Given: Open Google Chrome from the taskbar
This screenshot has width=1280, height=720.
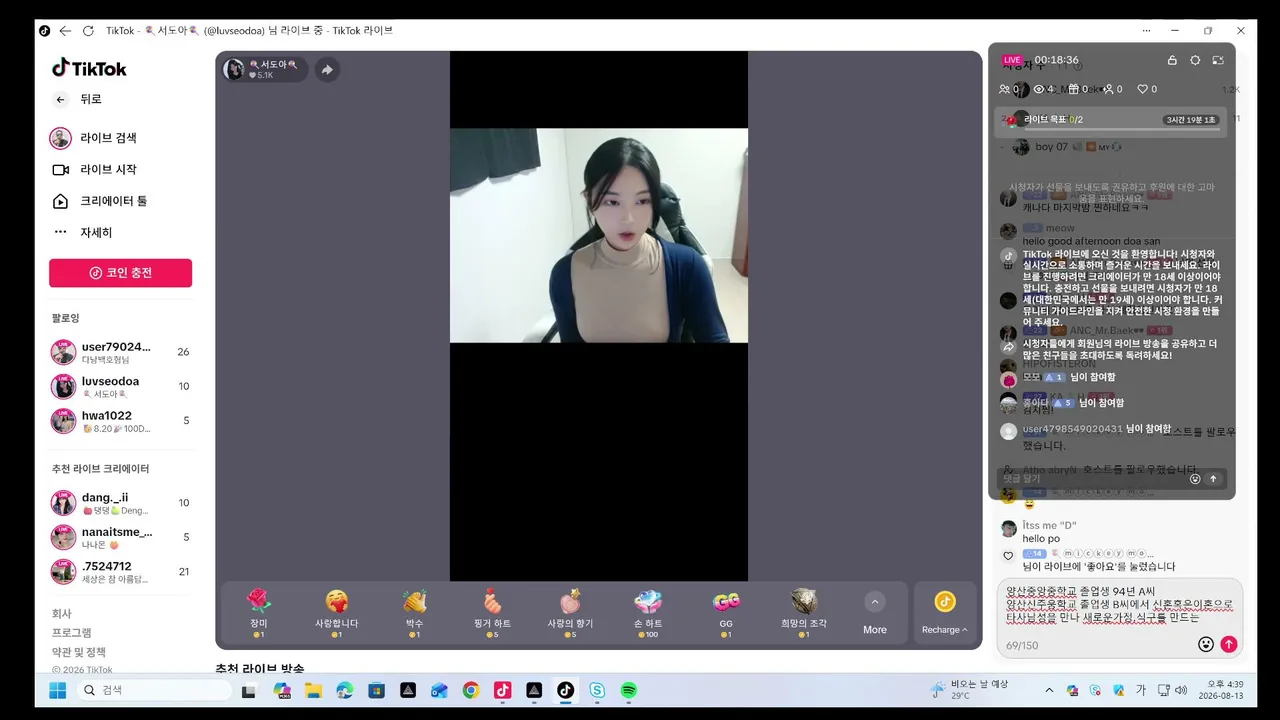Looking at the screenshot, I should tap(471, 690).
